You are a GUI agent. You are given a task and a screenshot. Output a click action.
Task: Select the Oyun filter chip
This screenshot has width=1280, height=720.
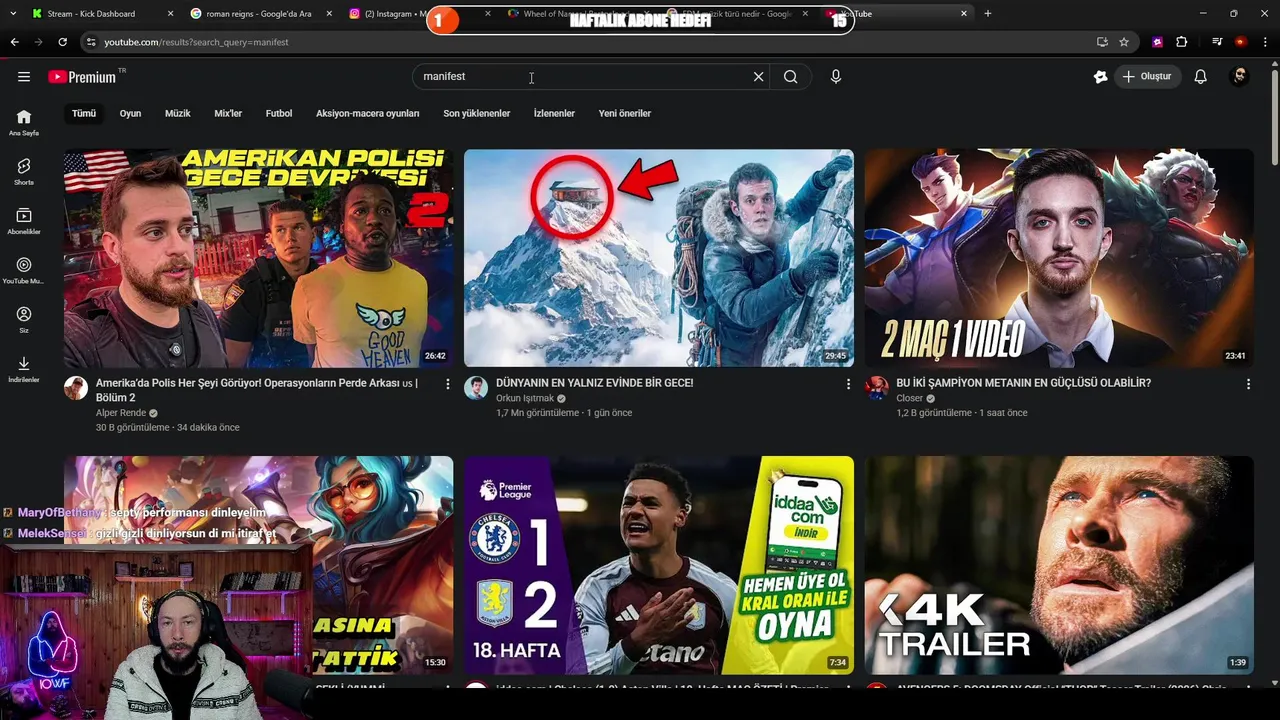point(130,114)
